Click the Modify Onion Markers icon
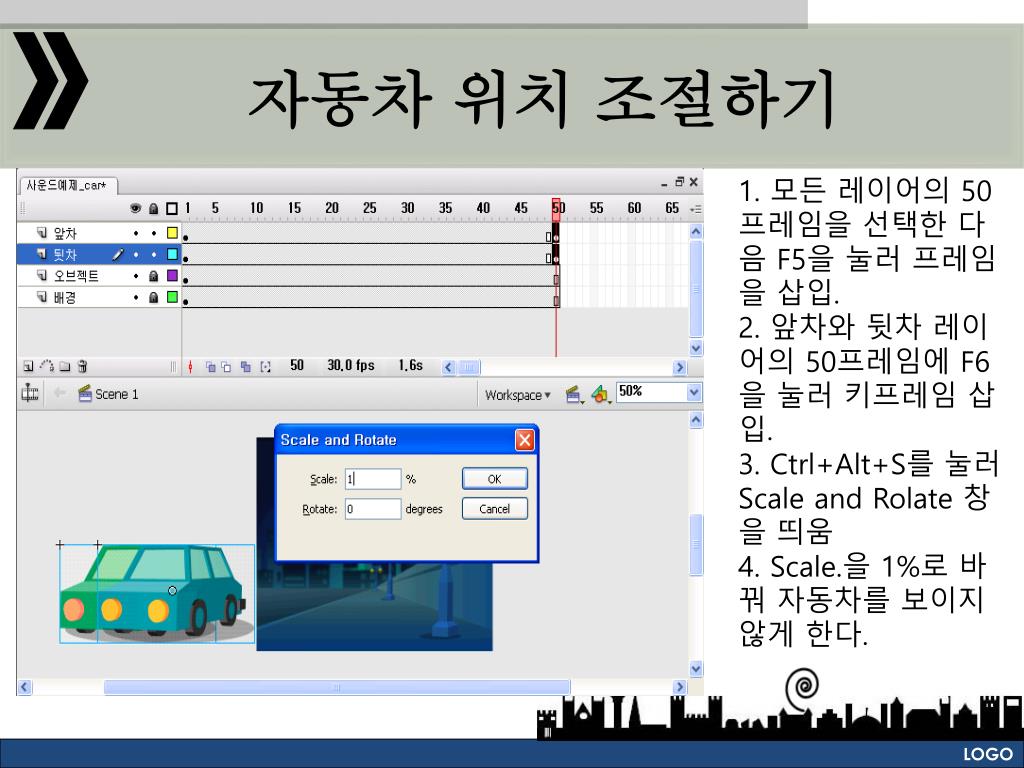 (x=265, y=367)
